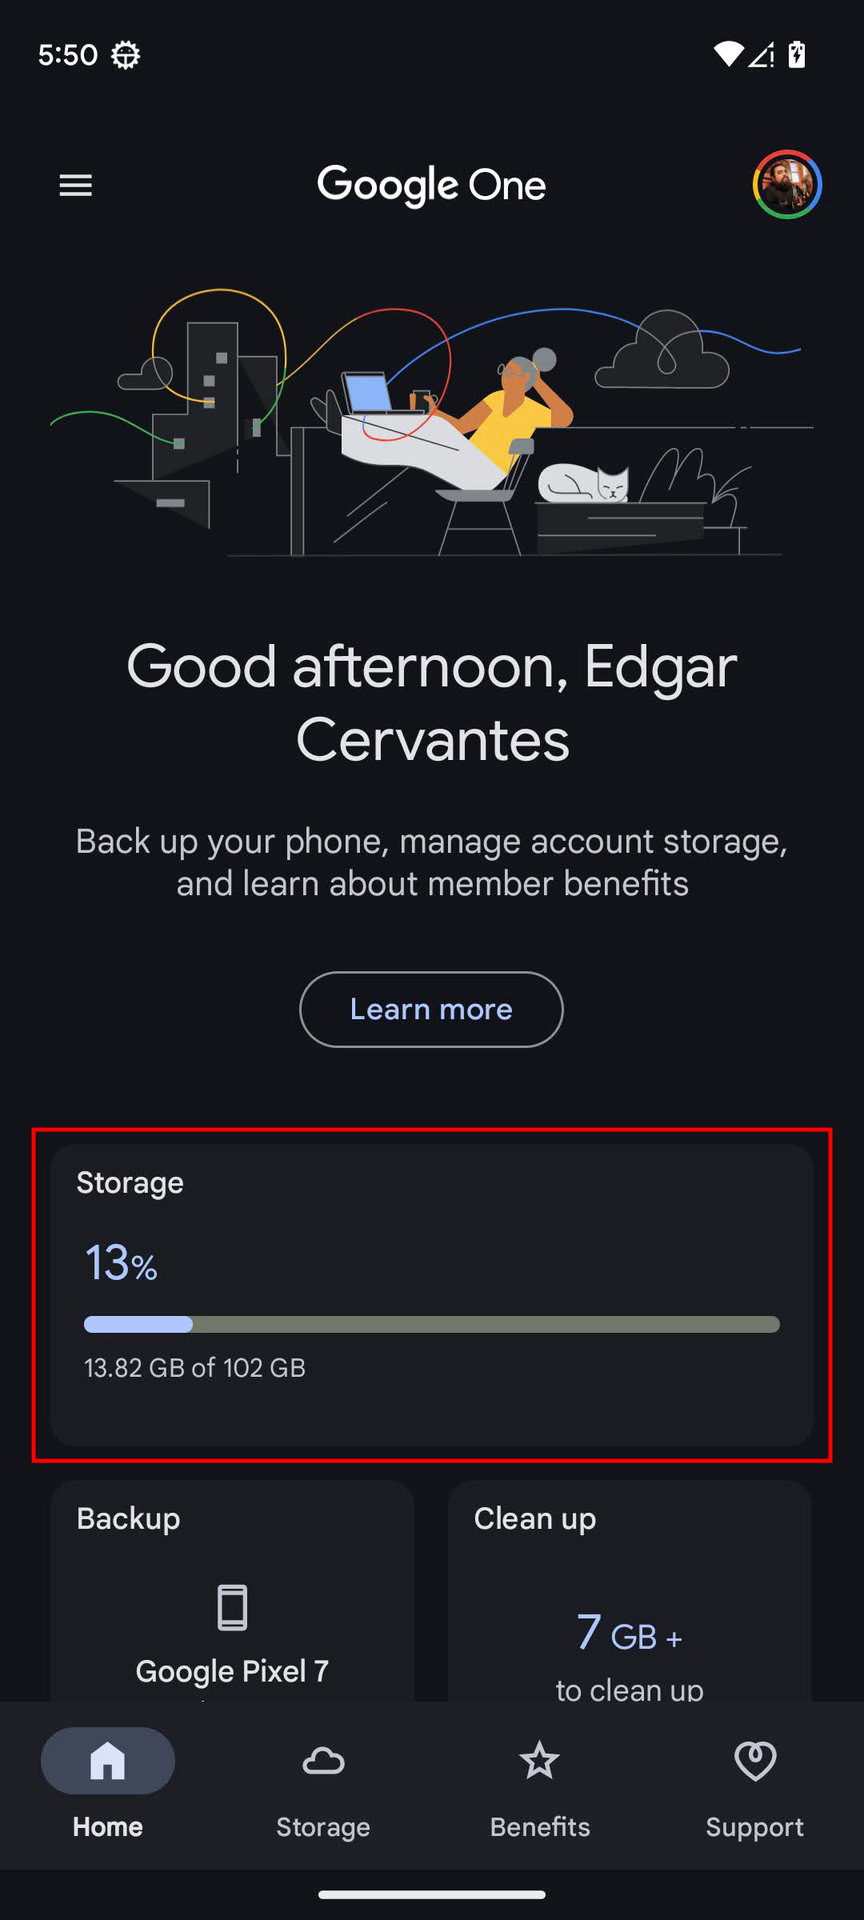
Task: Tap the Wi-Fi status icon
Action: coord(728,55)
